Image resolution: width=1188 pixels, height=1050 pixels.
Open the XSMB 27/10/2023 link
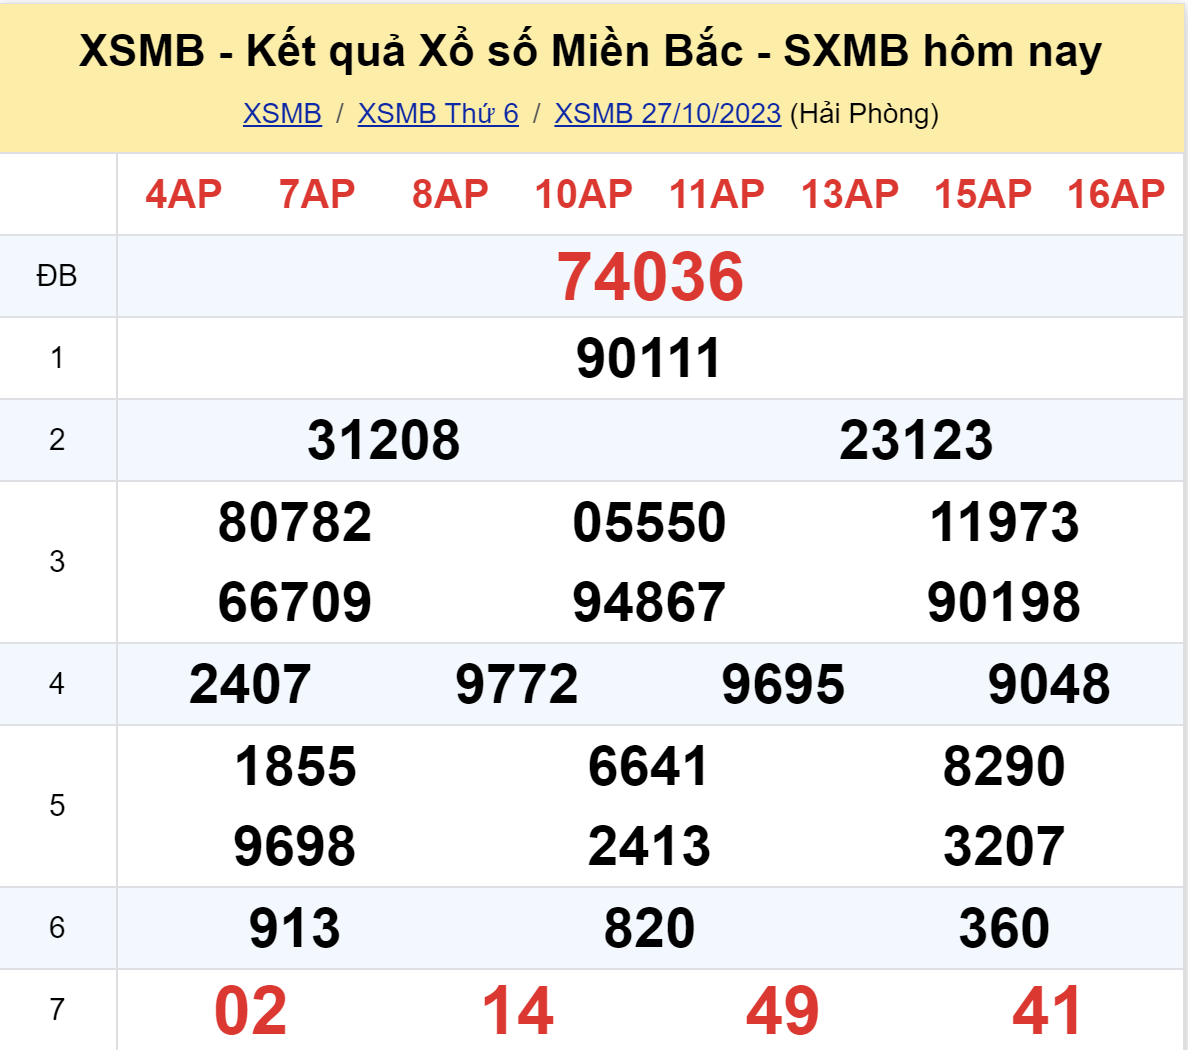tap(667, 114)
